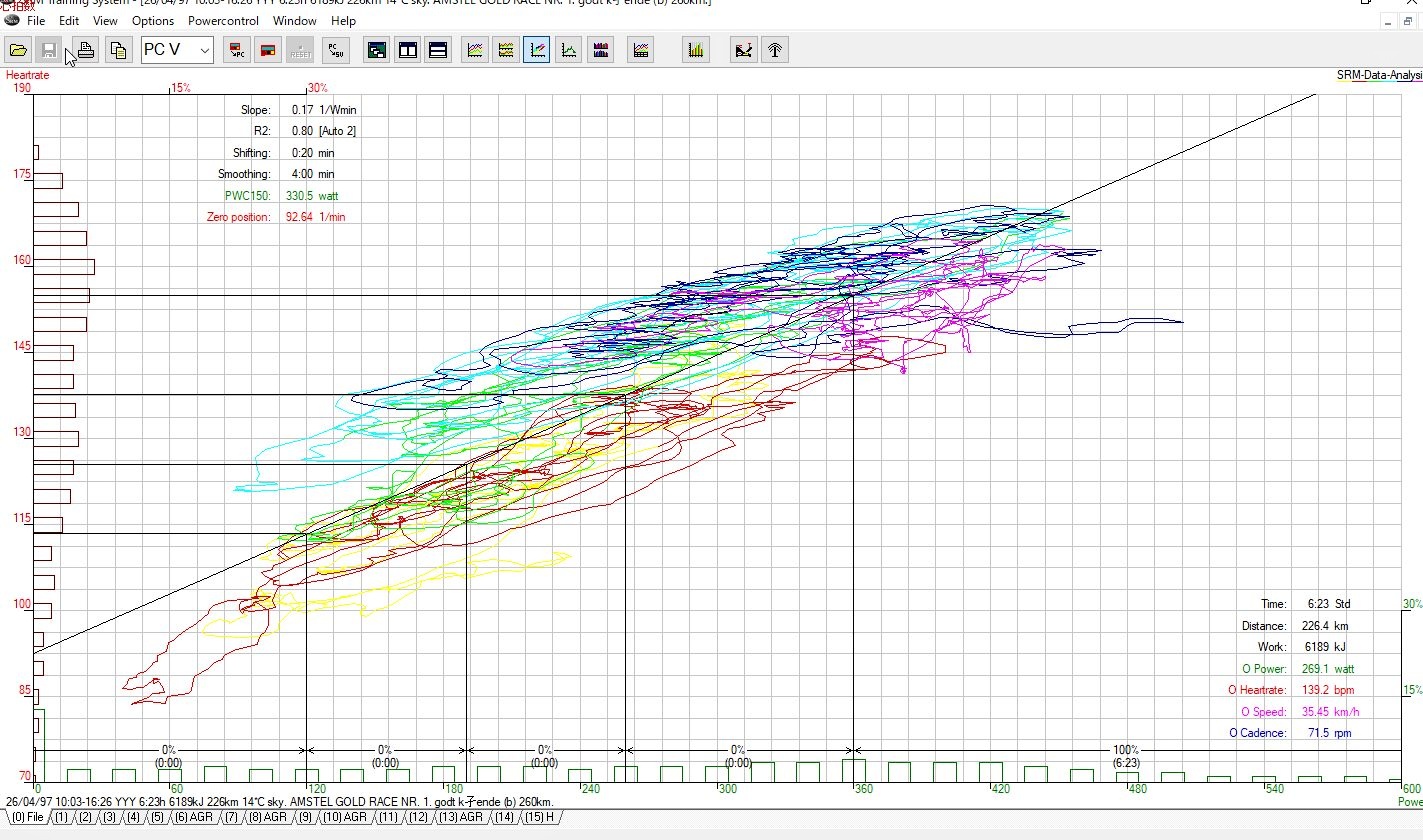This screenshot has width=1423, height=840.
Task: Open the Options menu
Action: [153, 20]
